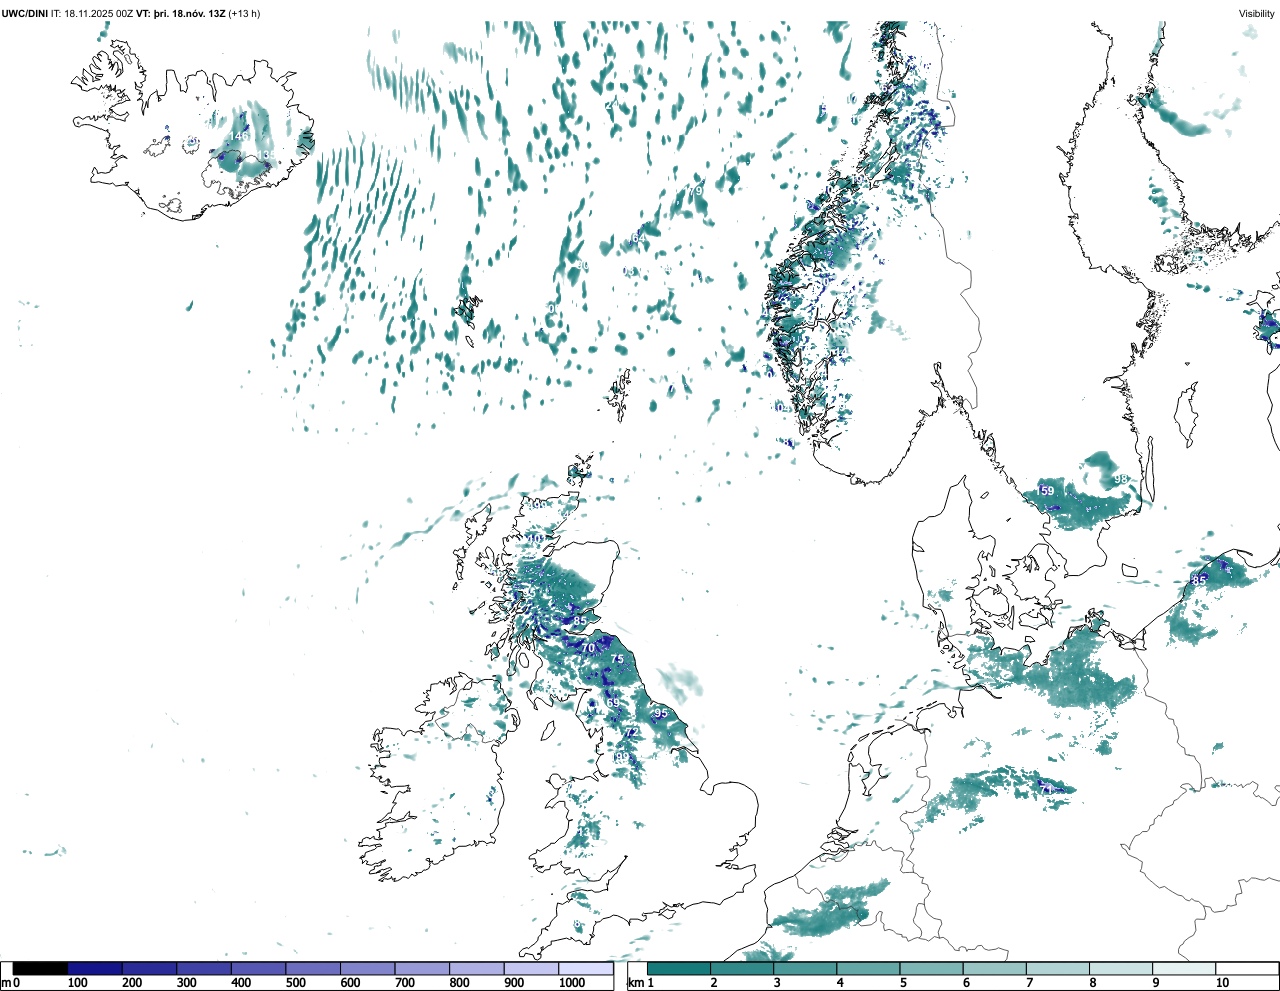Pick the 300–400 m legend swatch
The width and height of the screenshot is (1280, 991).
click(x=204, y=968)
